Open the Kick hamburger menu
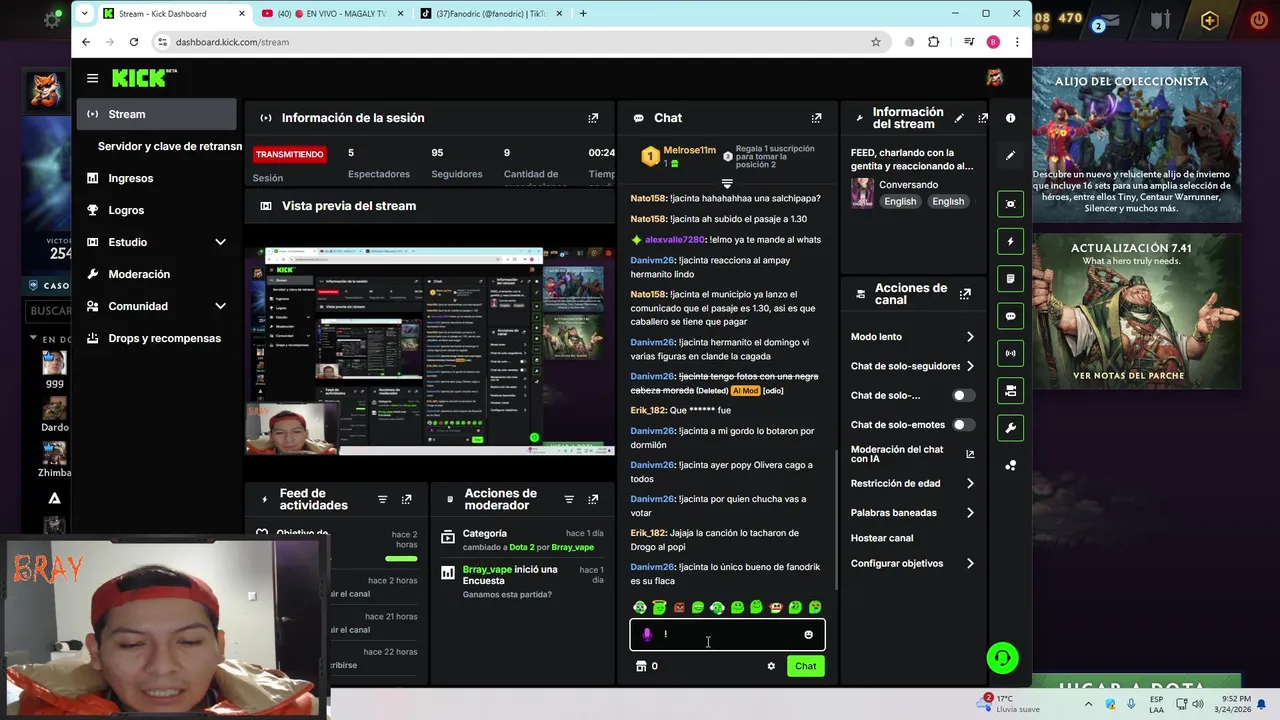 [x=92, y=78]
